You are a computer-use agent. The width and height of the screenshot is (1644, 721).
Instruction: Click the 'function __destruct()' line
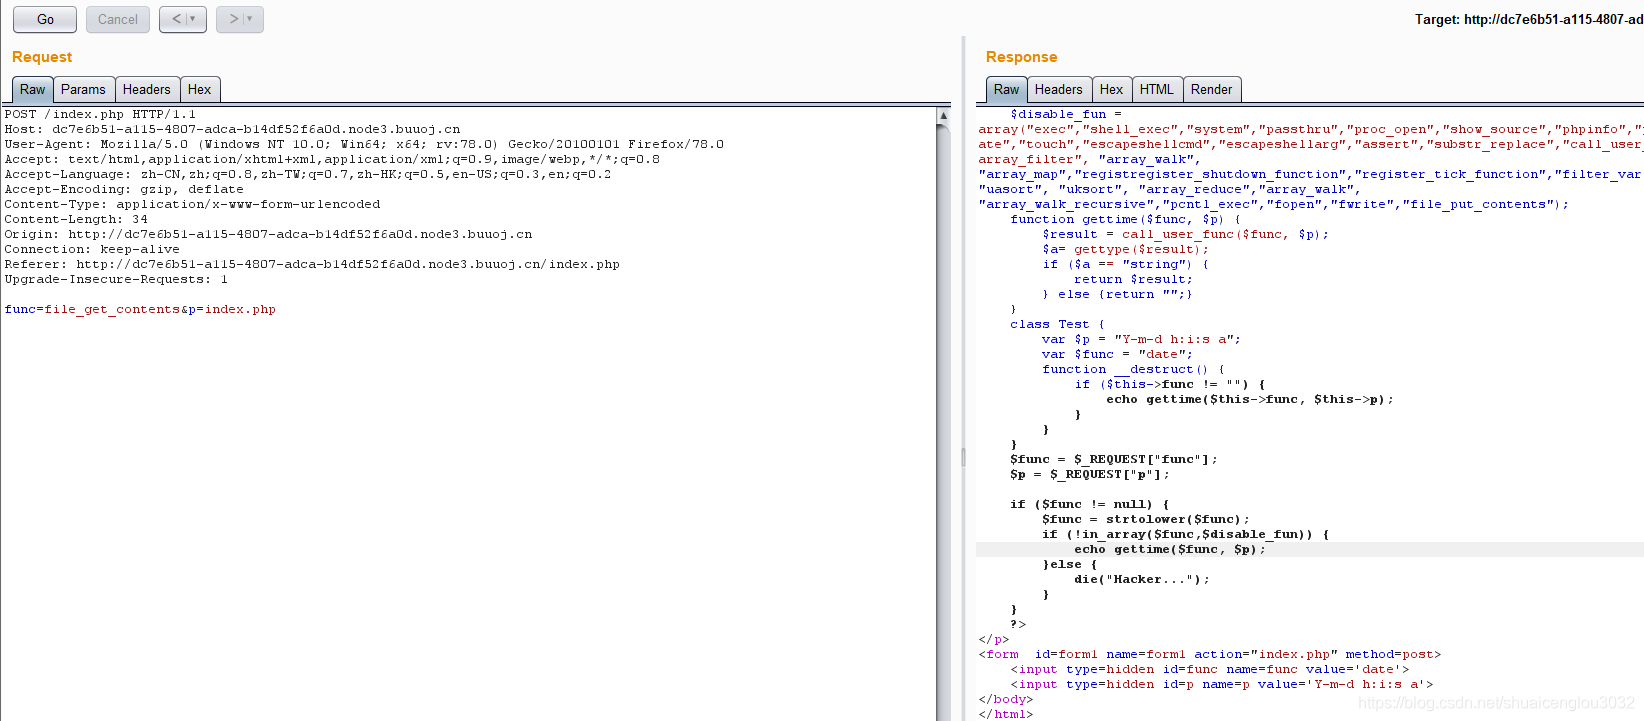[x=1133, y=369]
